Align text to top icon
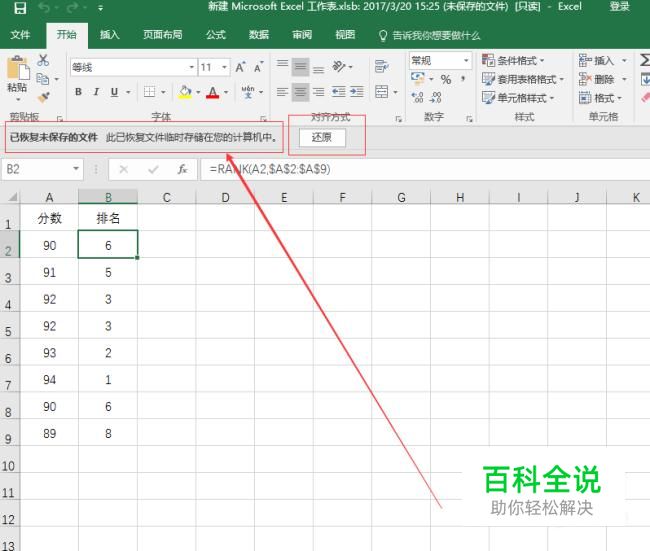 coord(282,66)
